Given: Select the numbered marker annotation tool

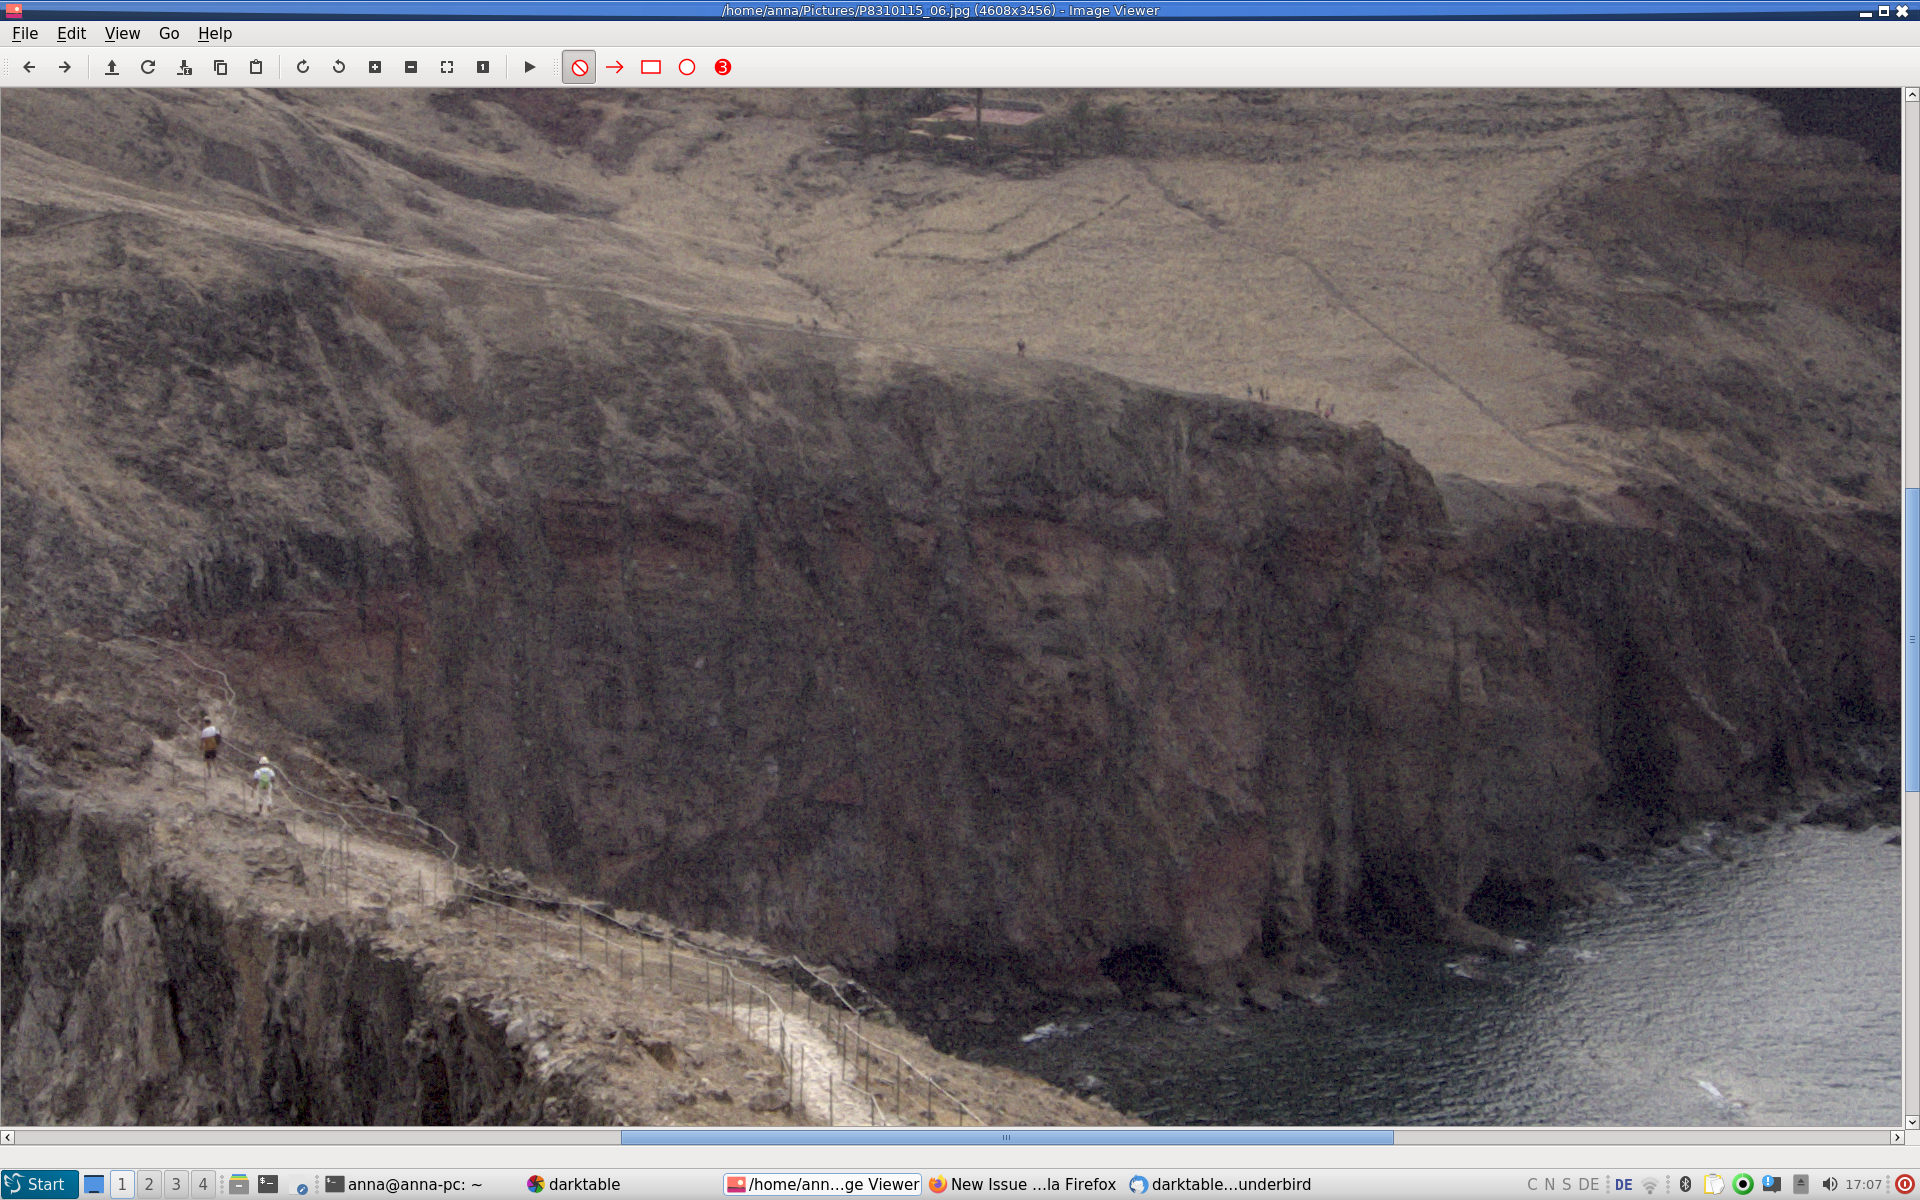Looking at the screenshot, I should [722, 67].
